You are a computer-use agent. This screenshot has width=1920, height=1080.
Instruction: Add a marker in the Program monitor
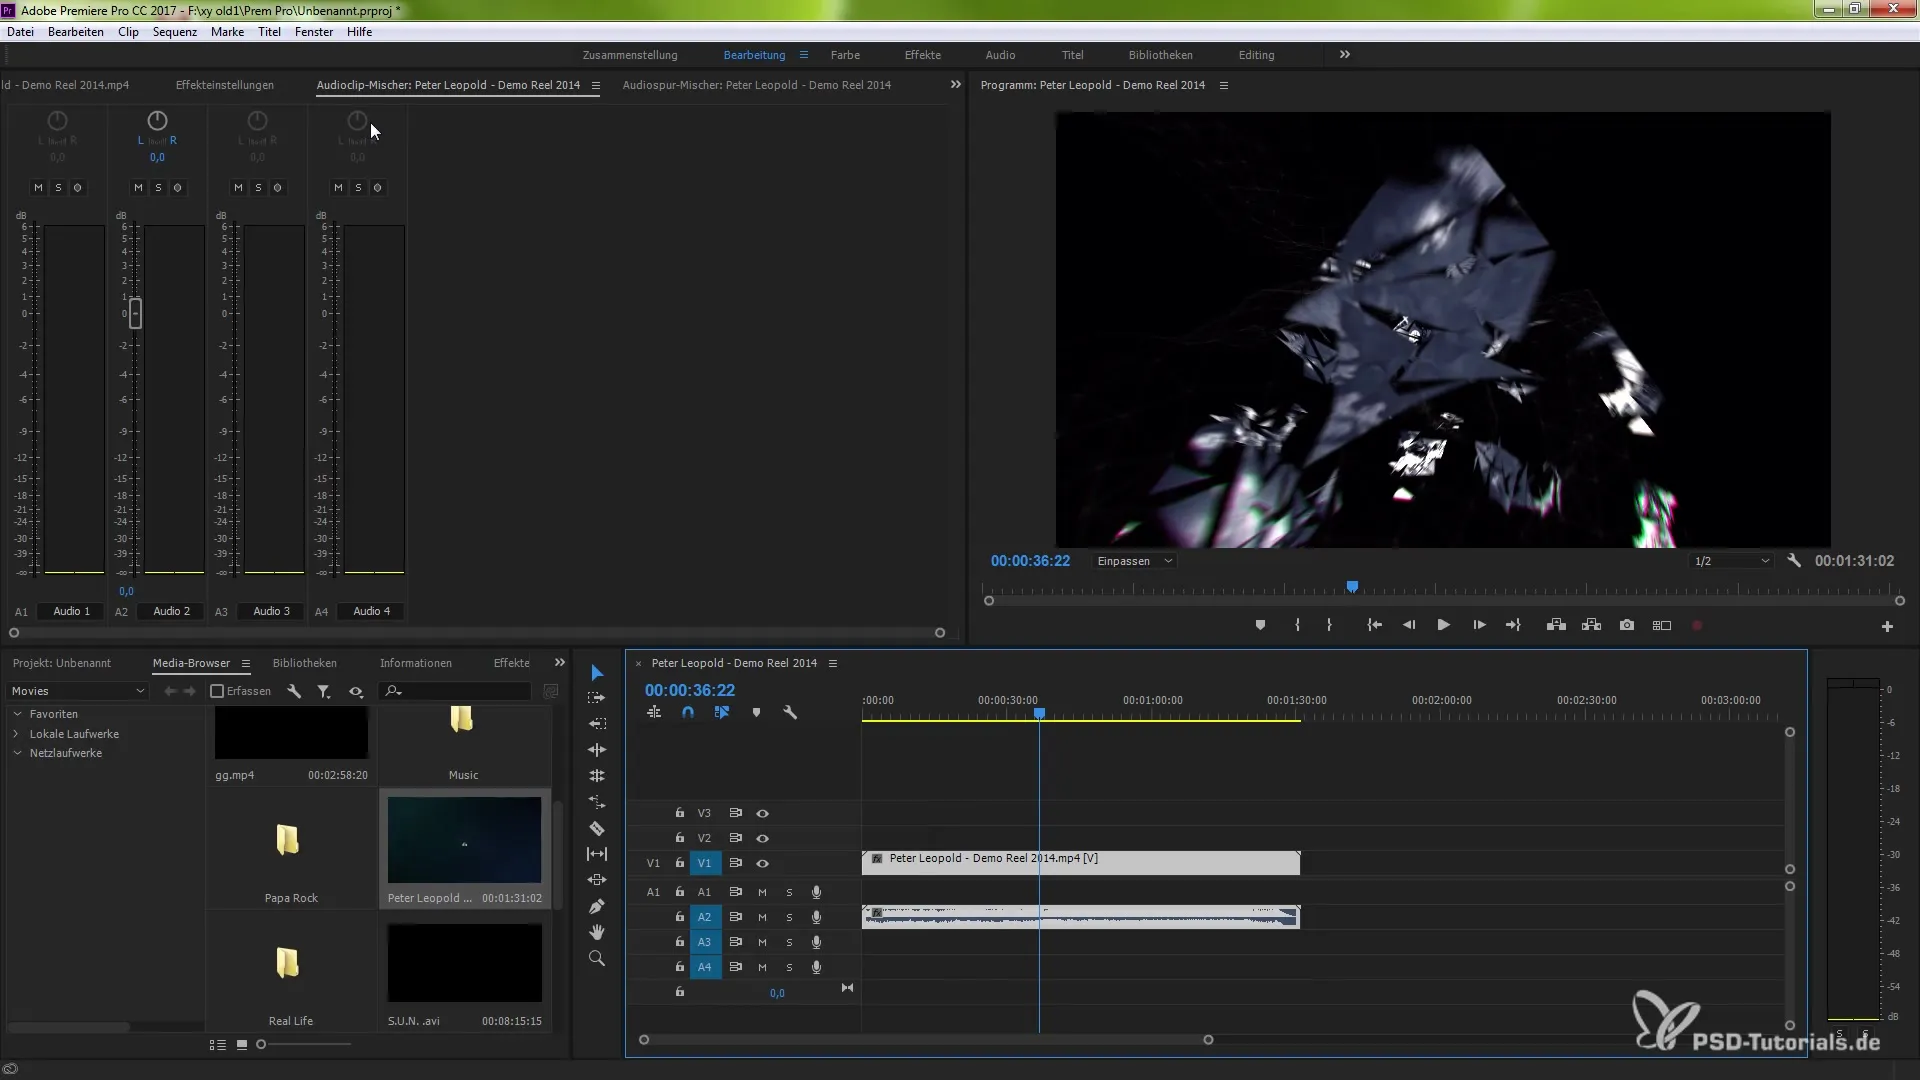click(x=1260, y=625)
